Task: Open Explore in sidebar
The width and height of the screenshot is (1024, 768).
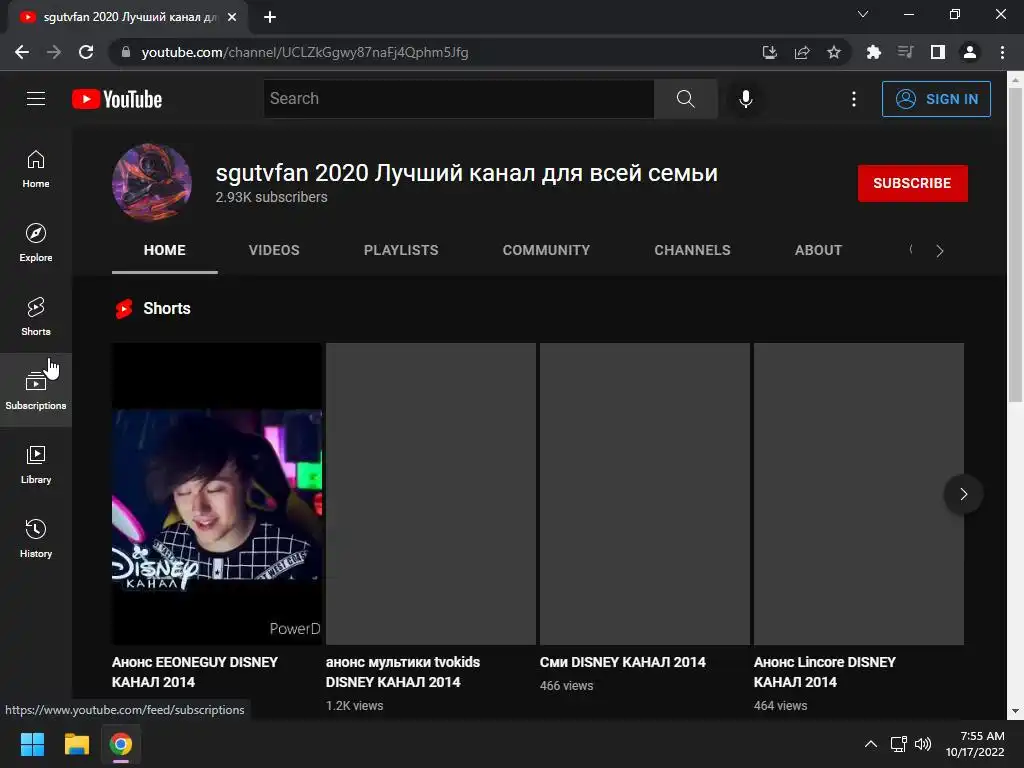Action: (x=36, y=243)
